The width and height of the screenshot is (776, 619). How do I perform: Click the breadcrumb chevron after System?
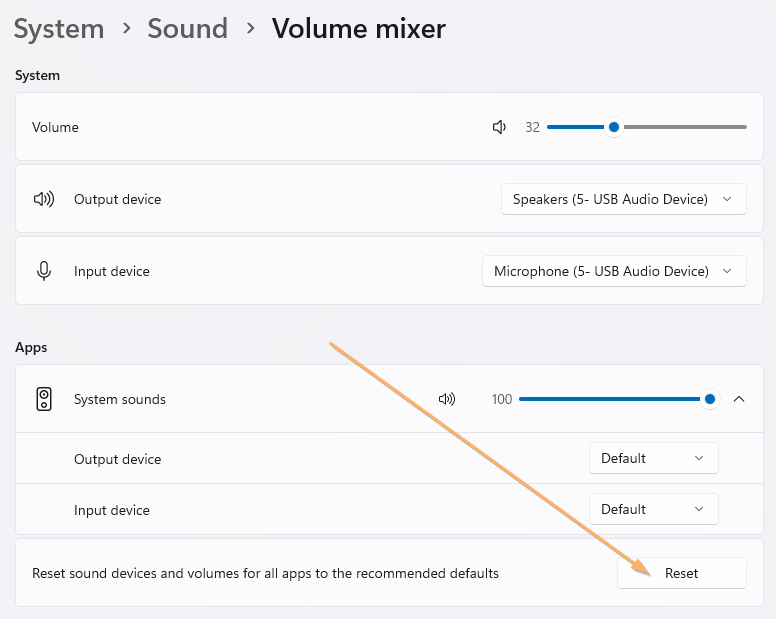126,29
